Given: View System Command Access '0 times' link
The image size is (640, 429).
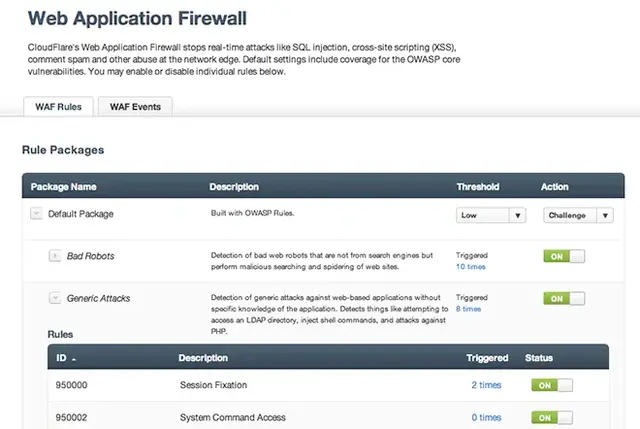Looking at the screenshot, I should (x=486, y=418).
